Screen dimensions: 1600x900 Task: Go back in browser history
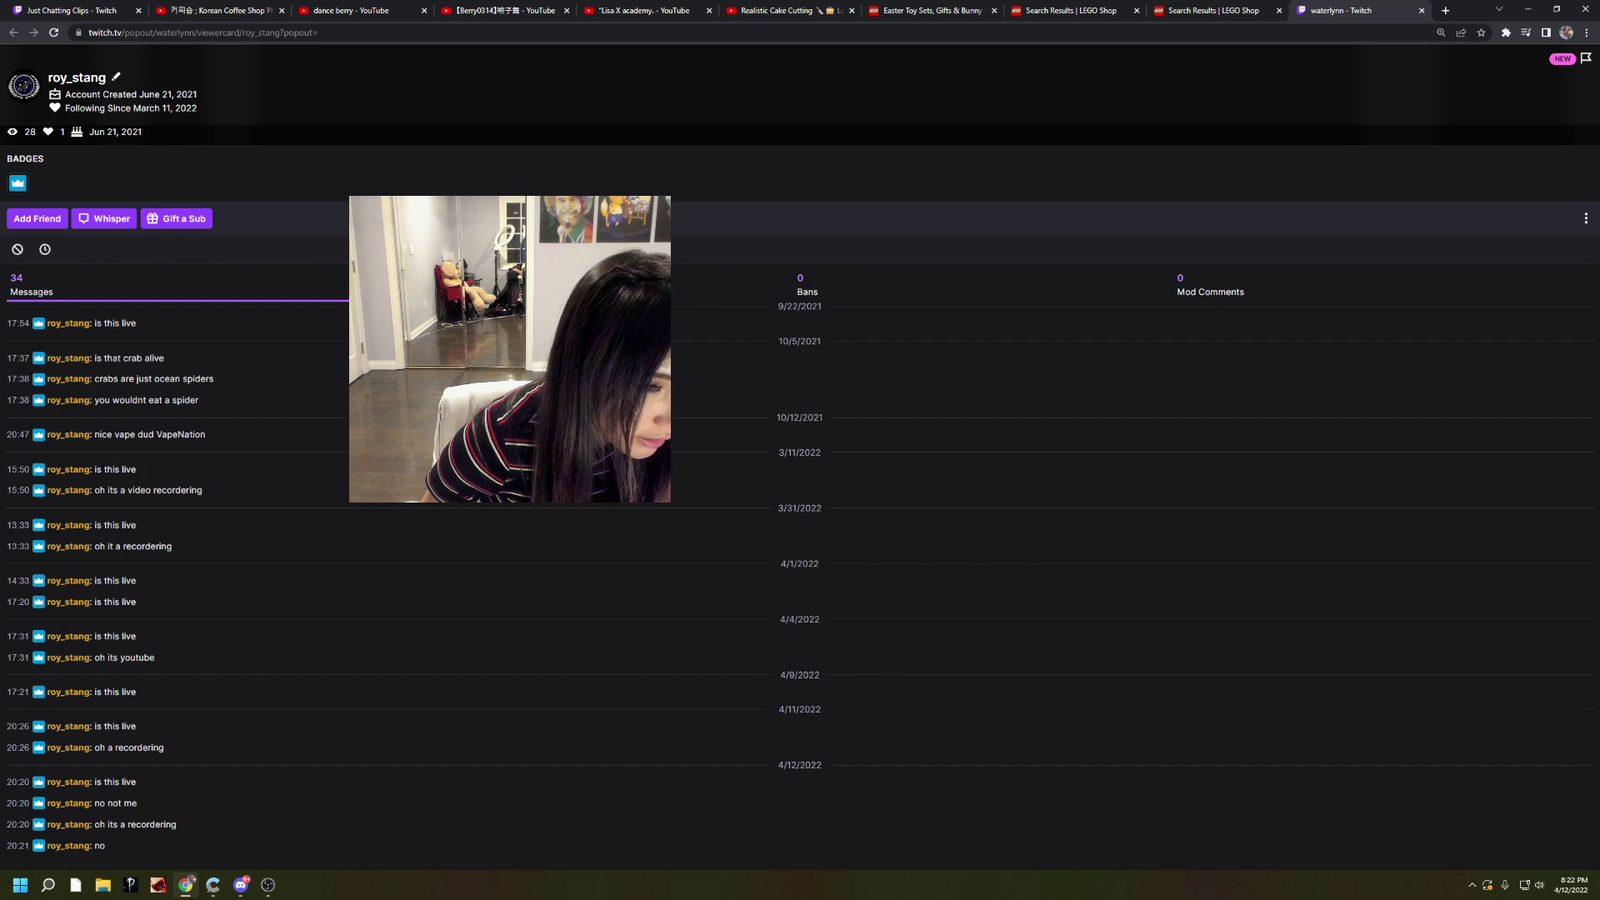click(13, 32)
